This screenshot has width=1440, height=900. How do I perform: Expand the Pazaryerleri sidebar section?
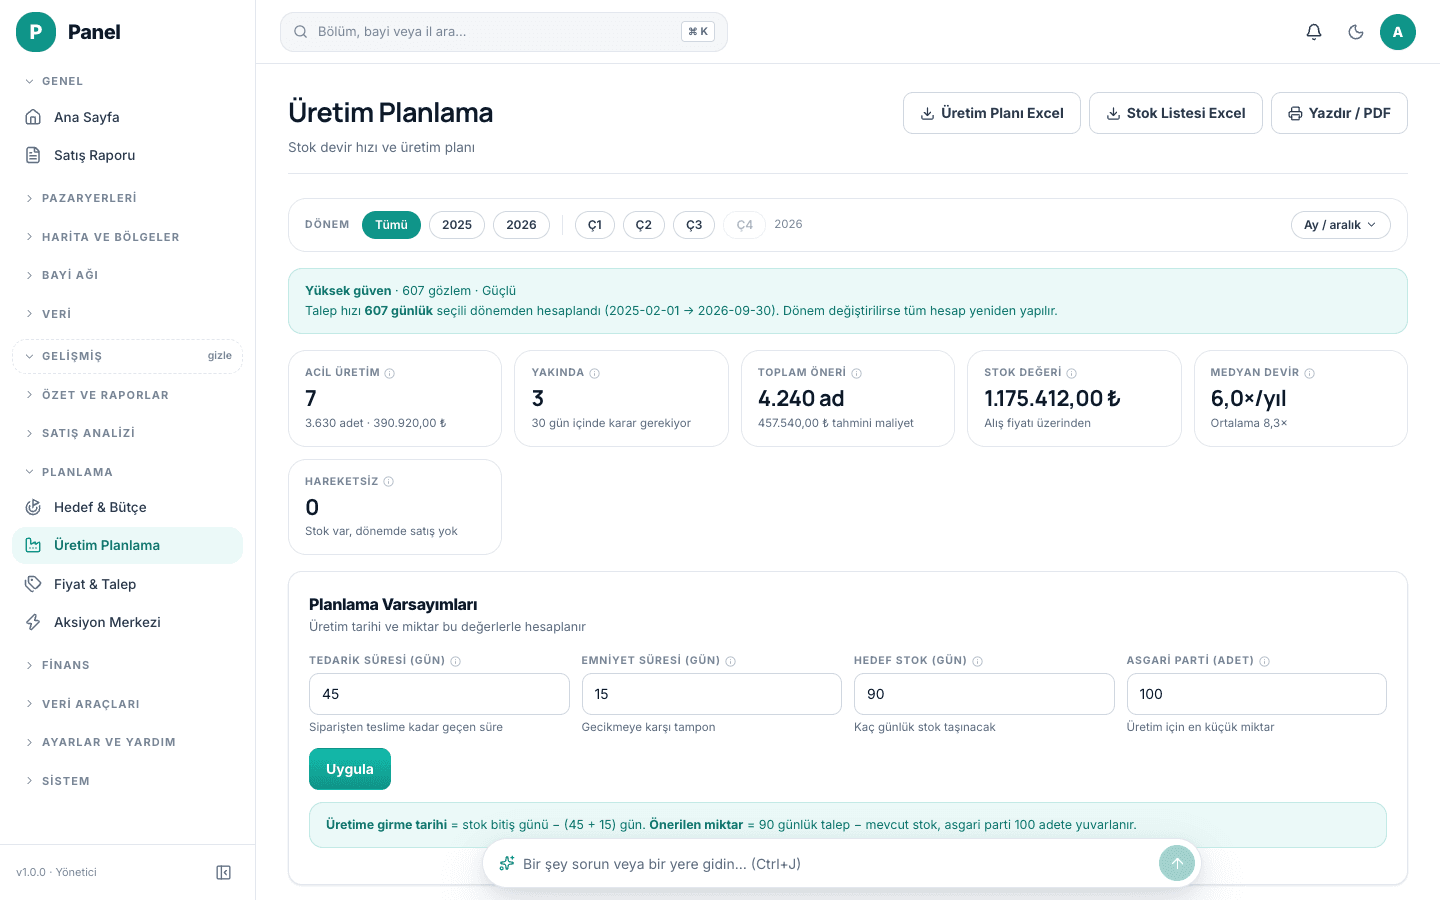127,198
